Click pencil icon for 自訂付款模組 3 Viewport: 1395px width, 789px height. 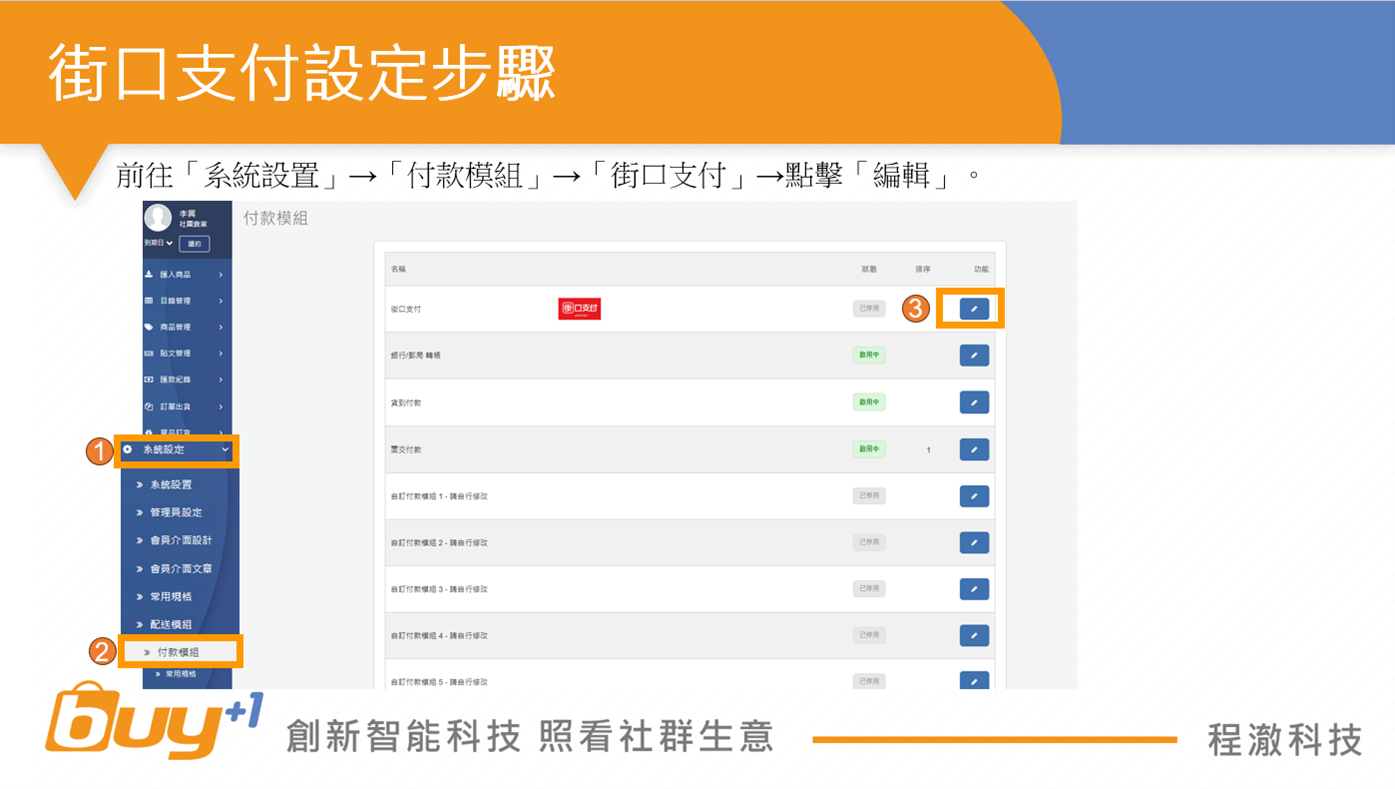974,589
